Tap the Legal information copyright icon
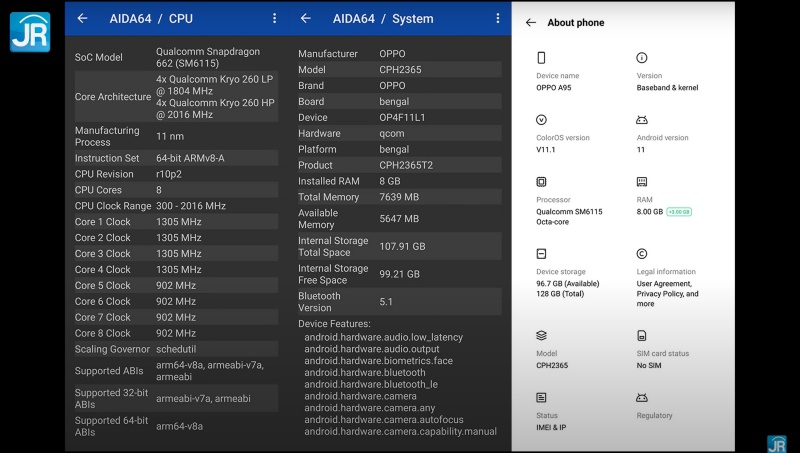 pos(642,254)
